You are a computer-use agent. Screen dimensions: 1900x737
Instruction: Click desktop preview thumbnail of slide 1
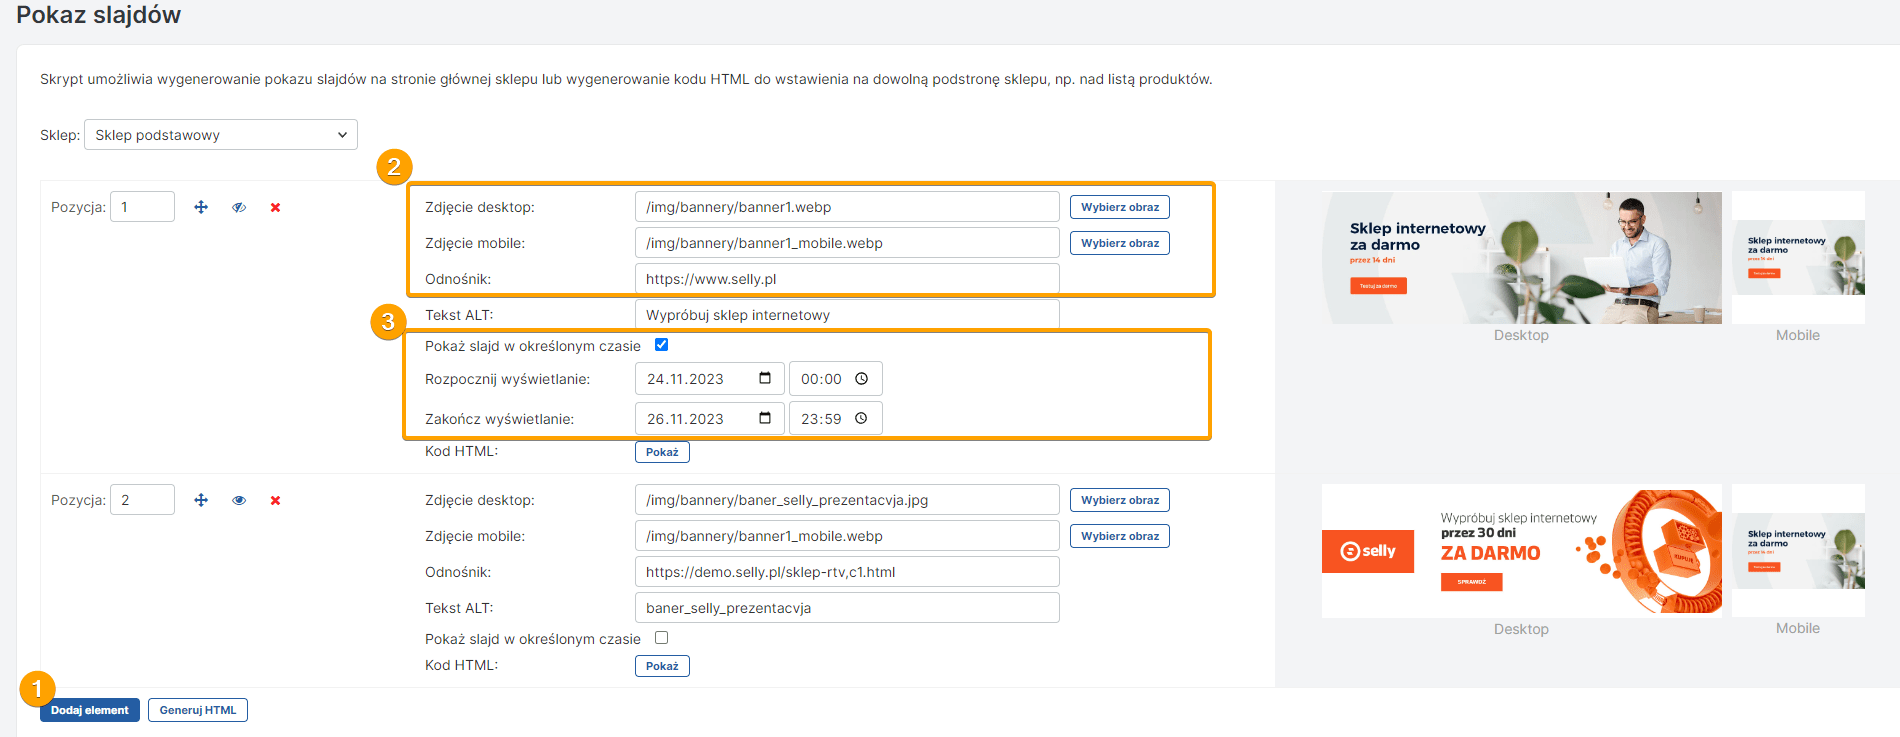click(1522, 258)
